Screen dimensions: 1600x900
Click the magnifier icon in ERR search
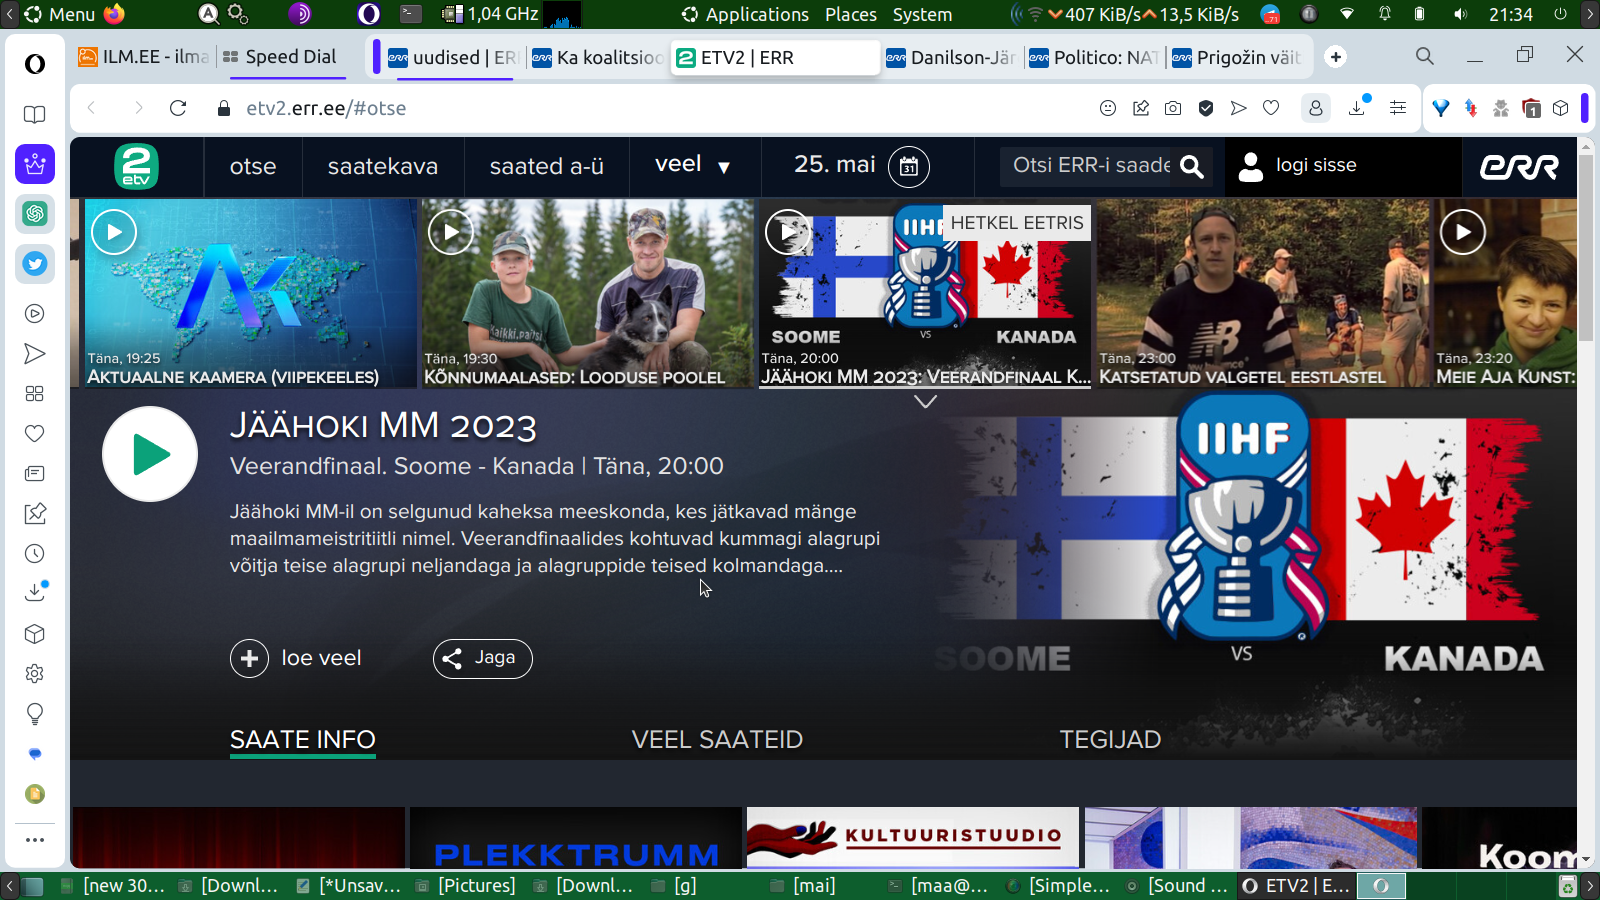(1192, 167)
